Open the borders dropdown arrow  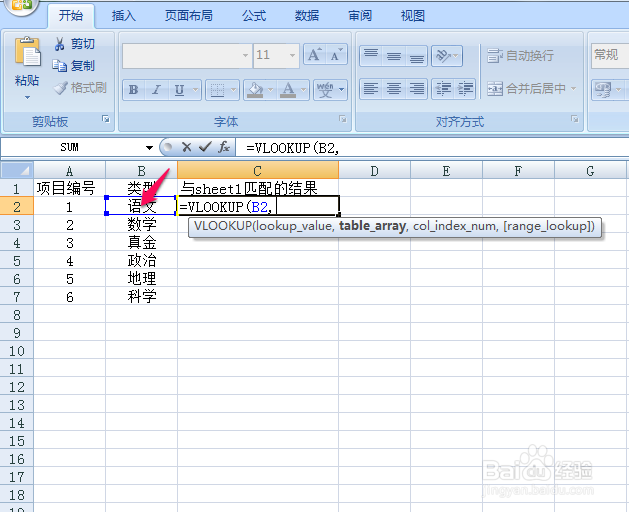click(x=233, y=89)
